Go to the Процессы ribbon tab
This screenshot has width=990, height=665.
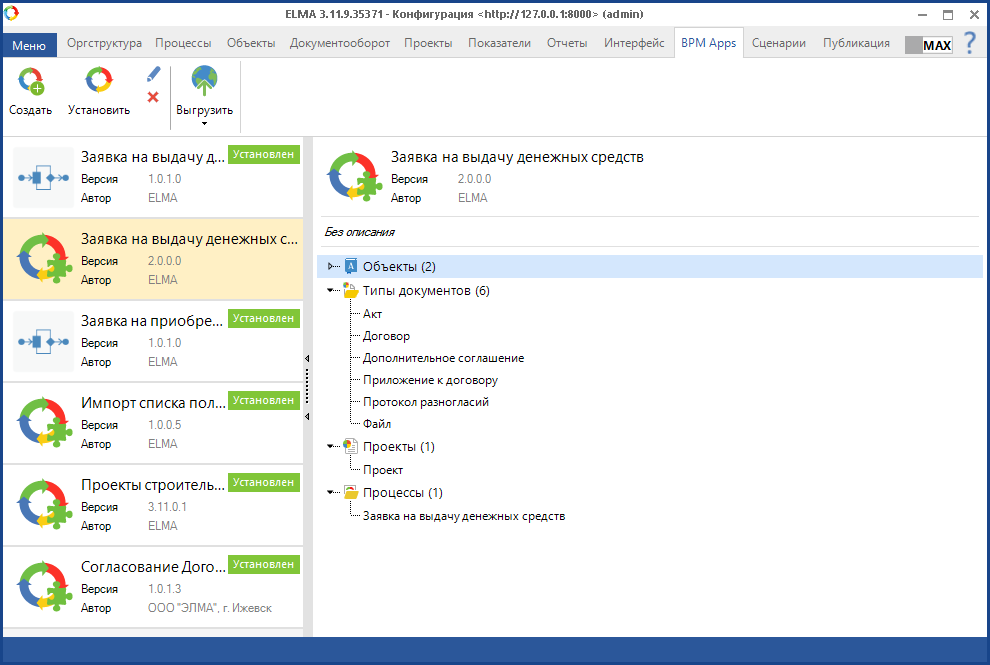183,43
